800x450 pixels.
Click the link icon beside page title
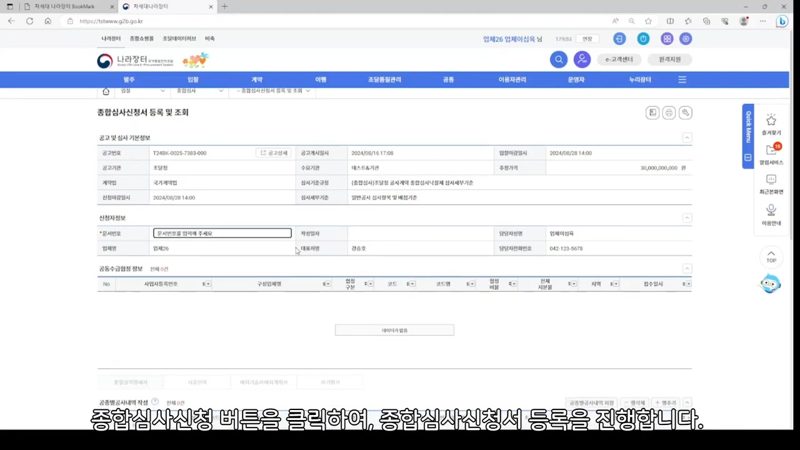click(685, 113)
